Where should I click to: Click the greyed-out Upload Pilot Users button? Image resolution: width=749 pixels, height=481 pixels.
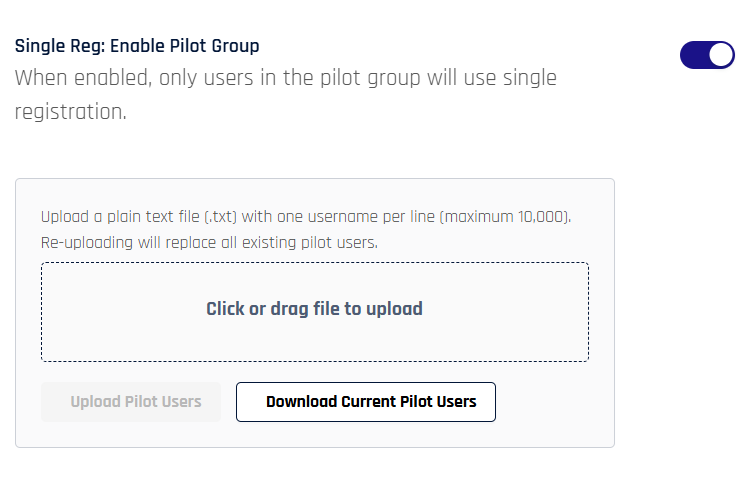tap(136, 402)
